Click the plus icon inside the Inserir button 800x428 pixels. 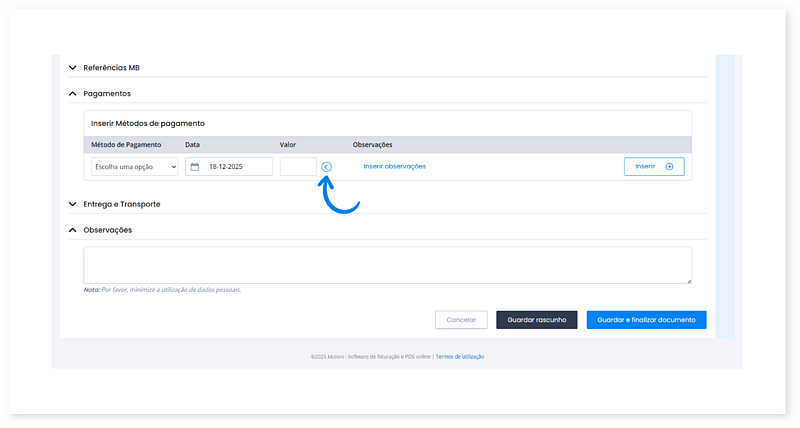click(x=669, y=167)
